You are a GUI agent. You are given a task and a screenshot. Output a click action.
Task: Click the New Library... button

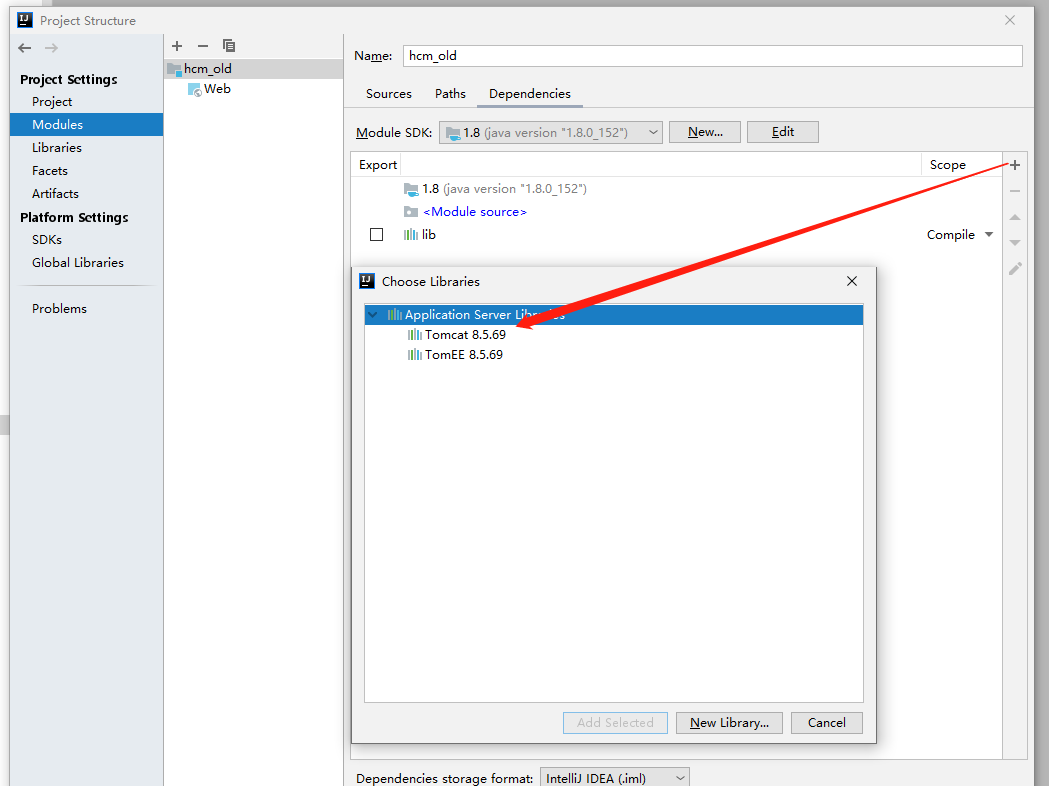pyautogui.click(x=729, y=722)
